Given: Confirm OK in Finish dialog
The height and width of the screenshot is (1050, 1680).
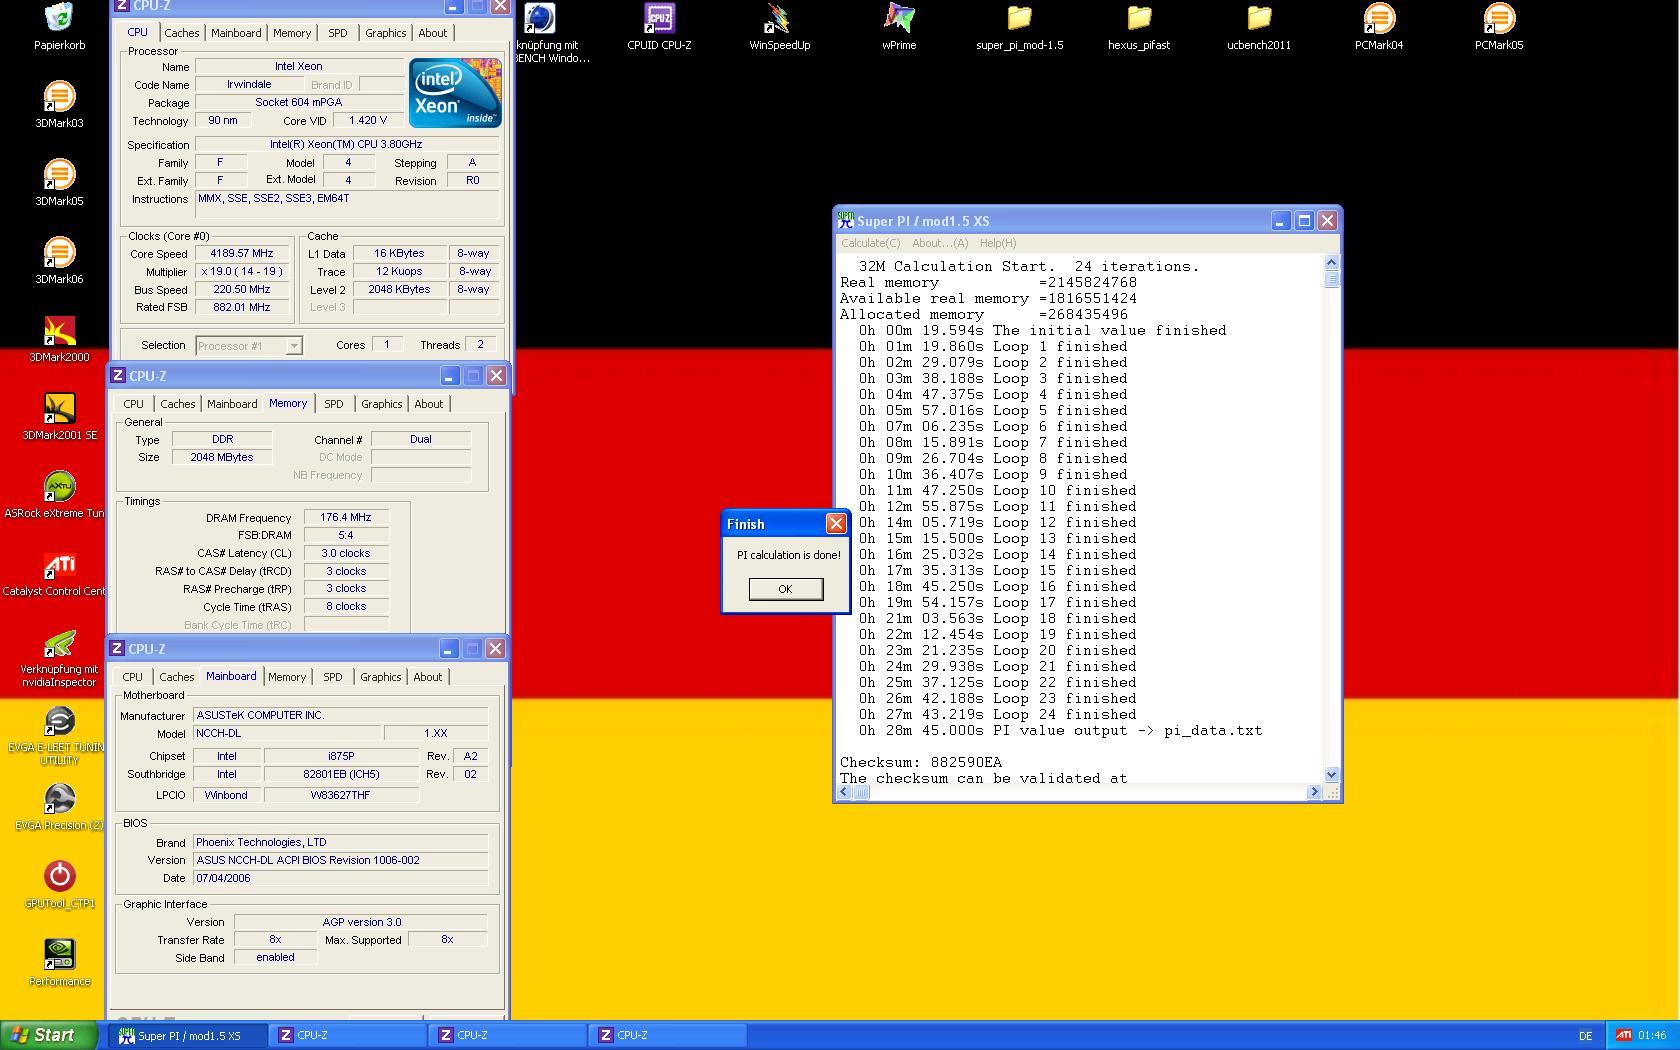Looking at the screenshot, I should point(786,589).
